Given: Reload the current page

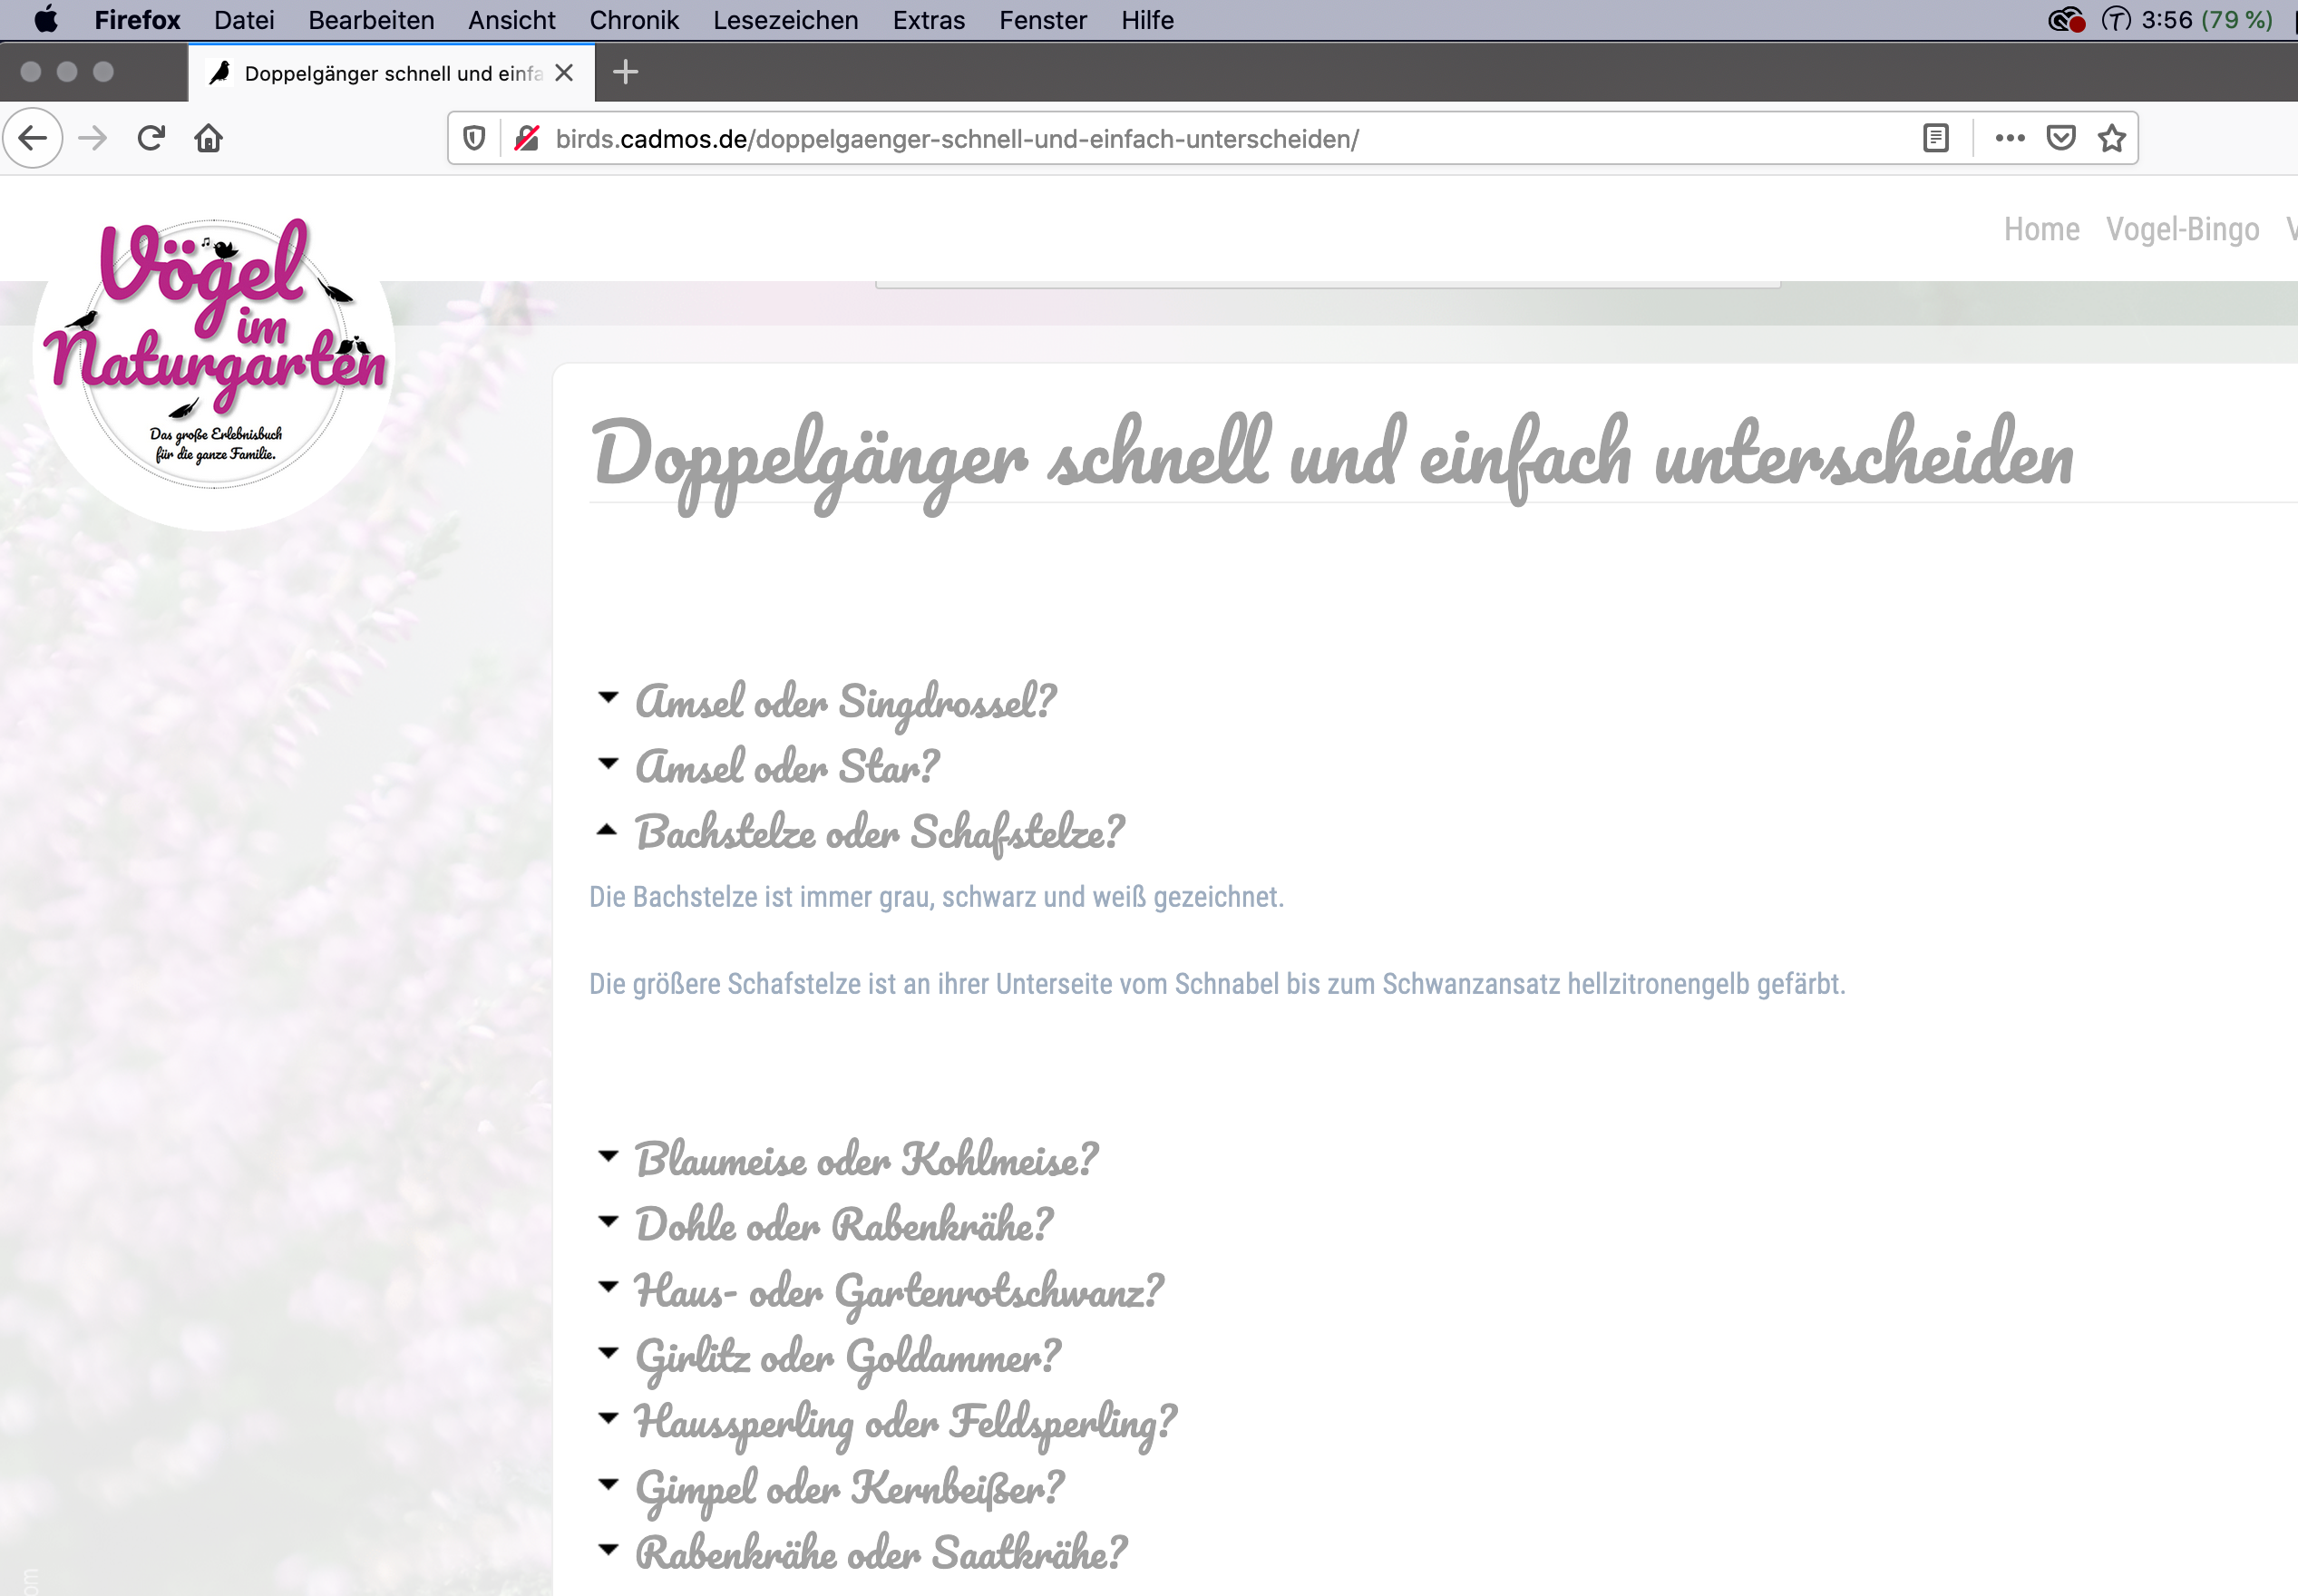Looking at the screenshot, I should 151,138.
